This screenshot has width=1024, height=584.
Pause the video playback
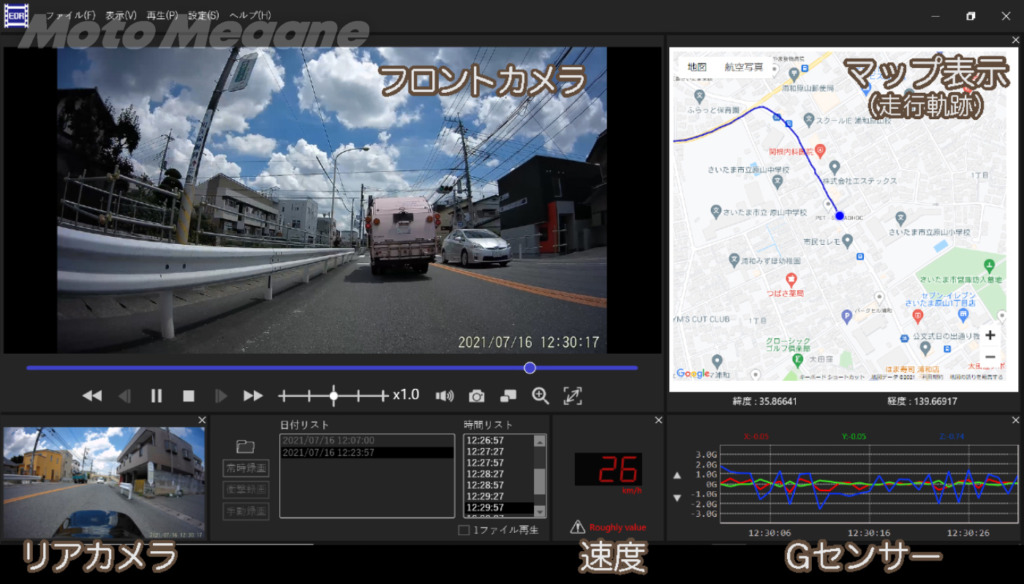pos(156,396)
